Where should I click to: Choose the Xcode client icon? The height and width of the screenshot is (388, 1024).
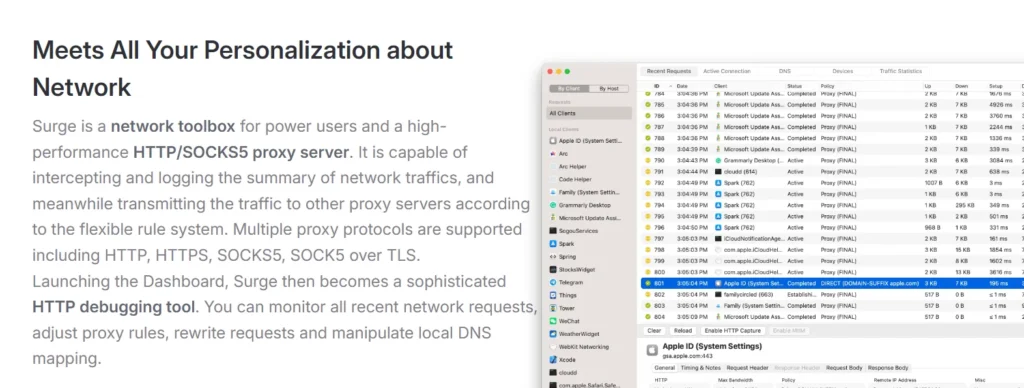553,360
